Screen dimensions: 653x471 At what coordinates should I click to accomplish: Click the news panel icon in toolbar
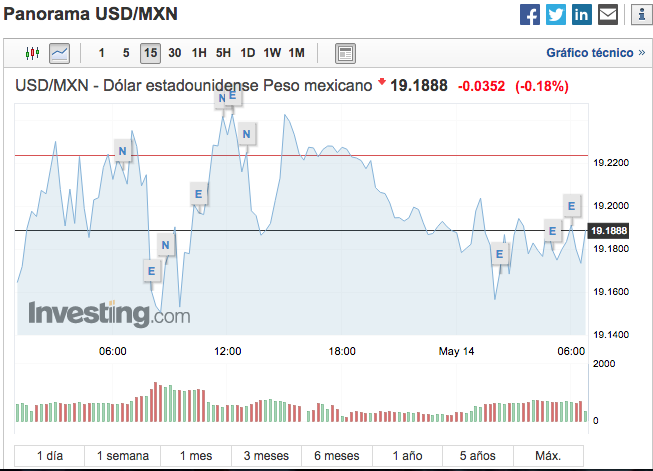click(345, 52)
